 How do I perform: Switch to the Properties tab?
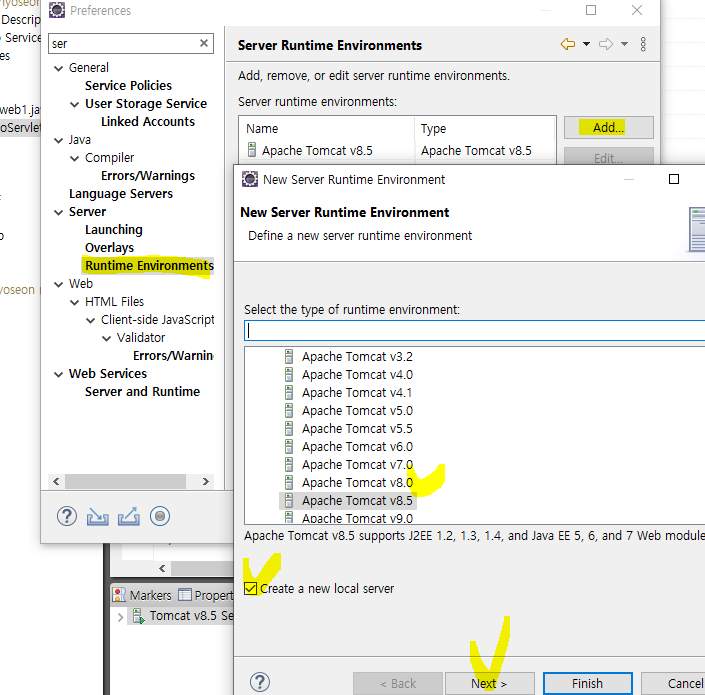(206, 595)
